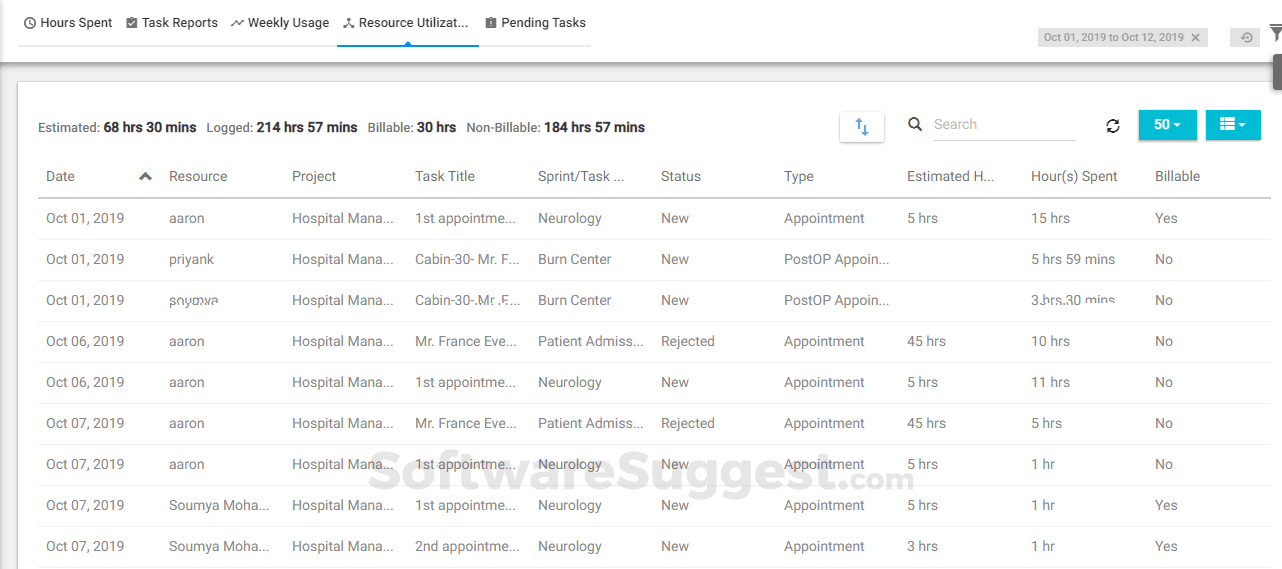
Task: Go to the Weekly Usage tab
Action: pyautogui.click(x=280, y=23)
